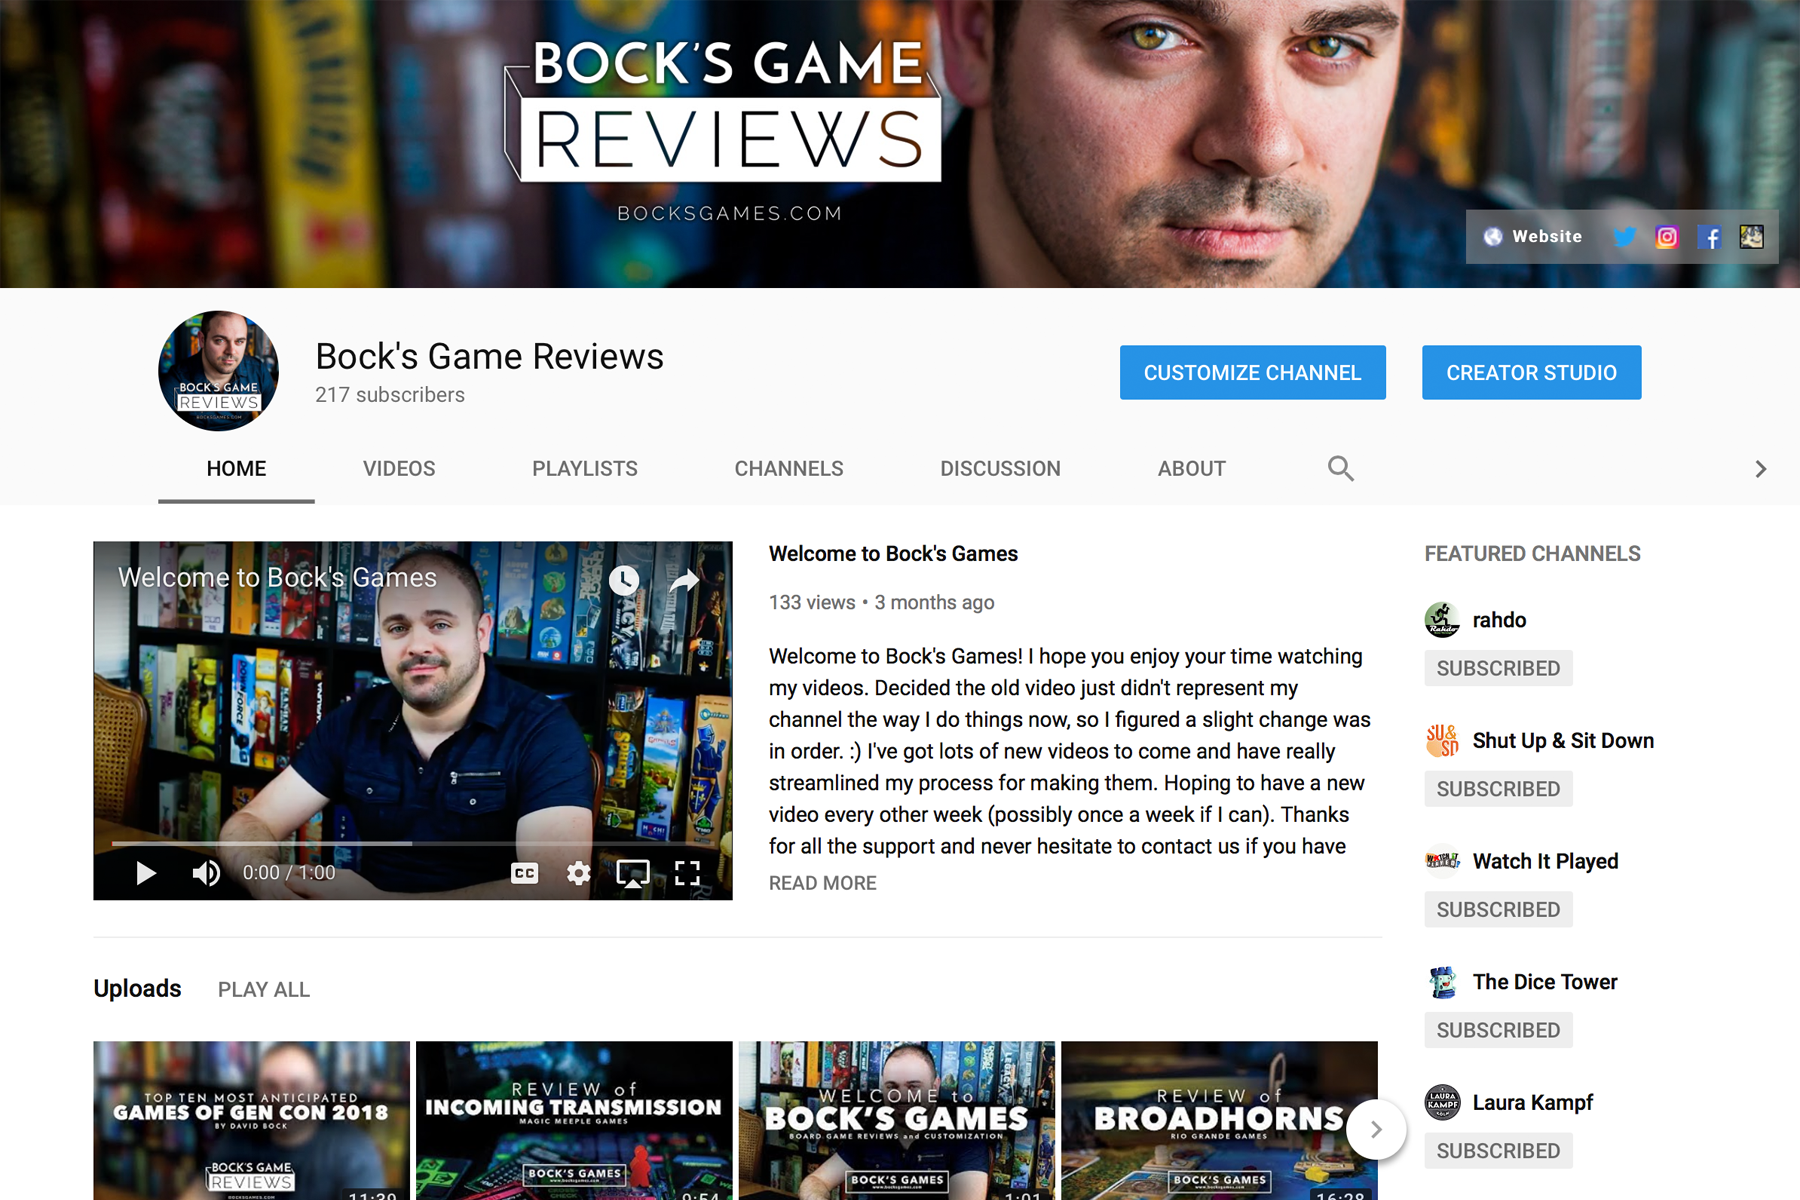Go to the Channels tab
The width and height of the screenshot is (1800, 1200).
789,468
